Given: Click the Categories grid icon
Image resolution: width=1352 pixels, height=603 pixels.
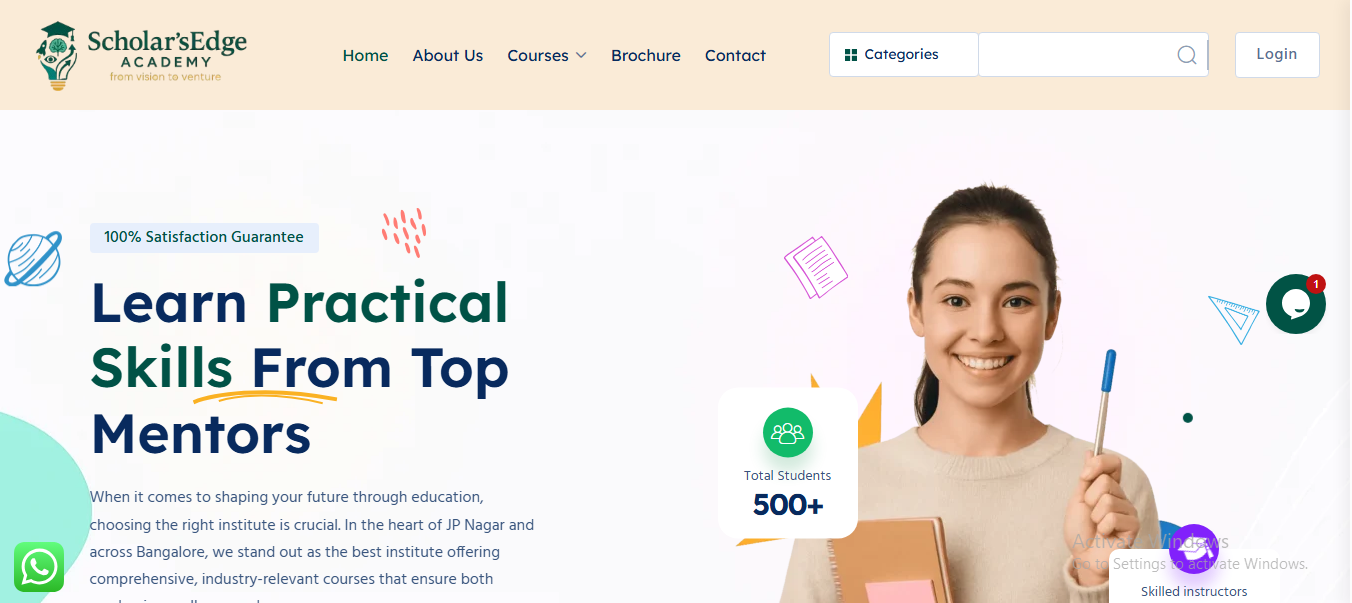Looking at the screenshot, I should [x=851, y=55].
